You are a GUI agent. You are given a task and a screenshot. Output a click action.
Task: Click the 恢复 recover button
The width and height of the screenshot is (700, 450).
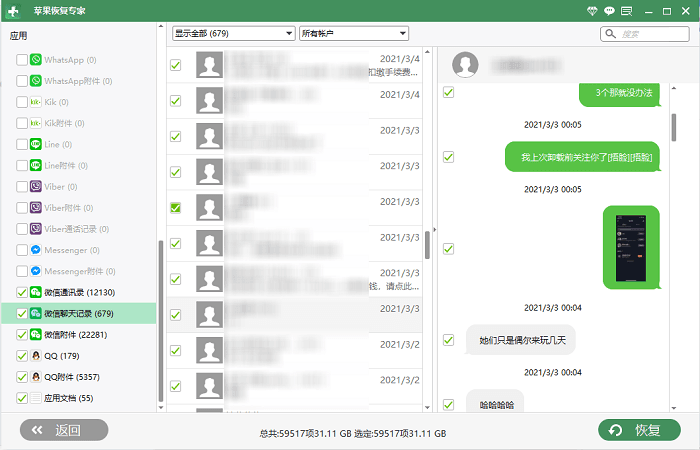click(639, 430)
